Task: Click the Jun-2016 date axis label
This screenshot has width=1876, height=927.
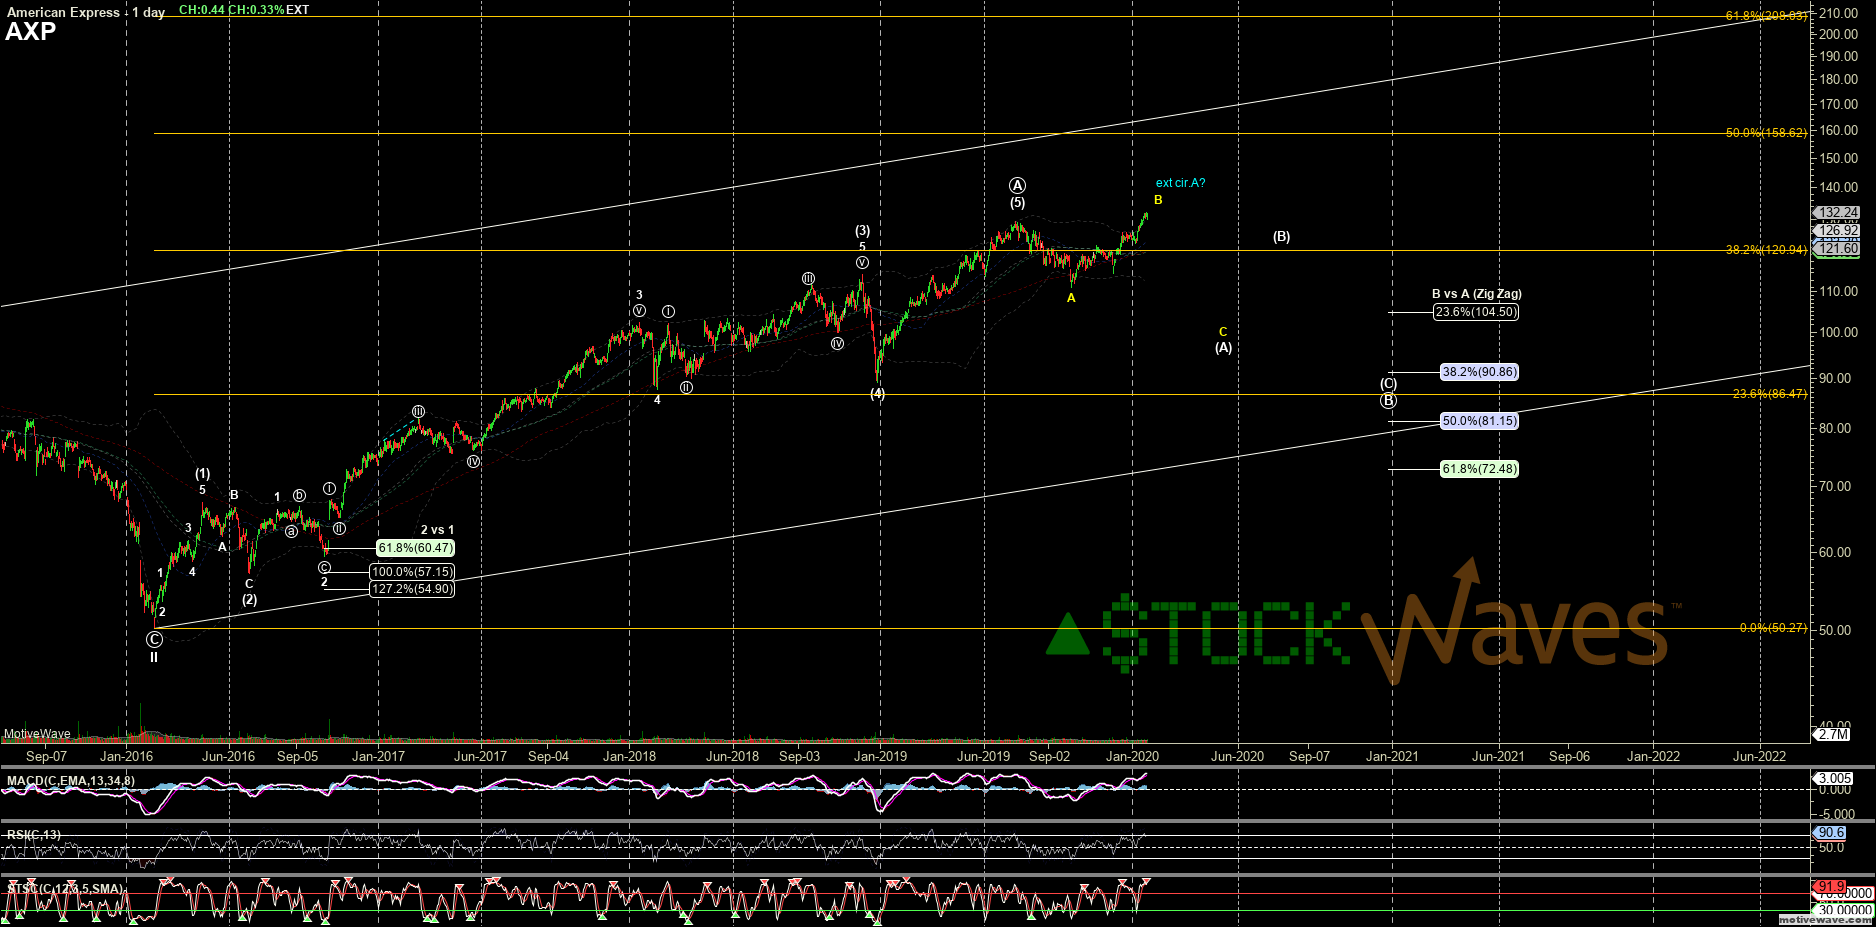Action: click(x=228, y=756)
